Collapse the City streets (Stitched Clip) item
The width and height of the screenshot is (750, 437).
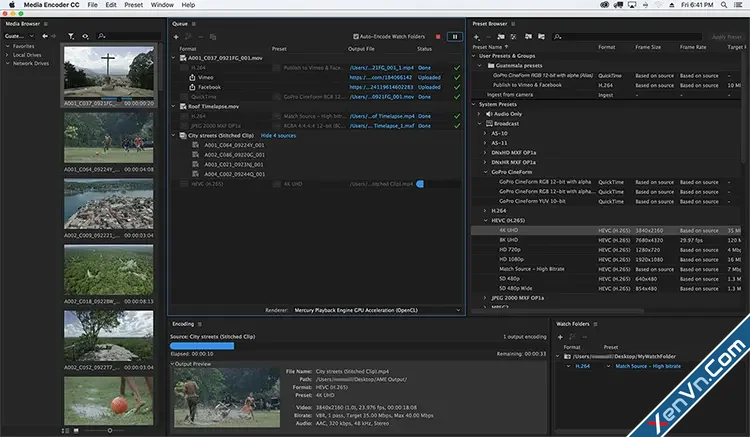coord(174,135)
